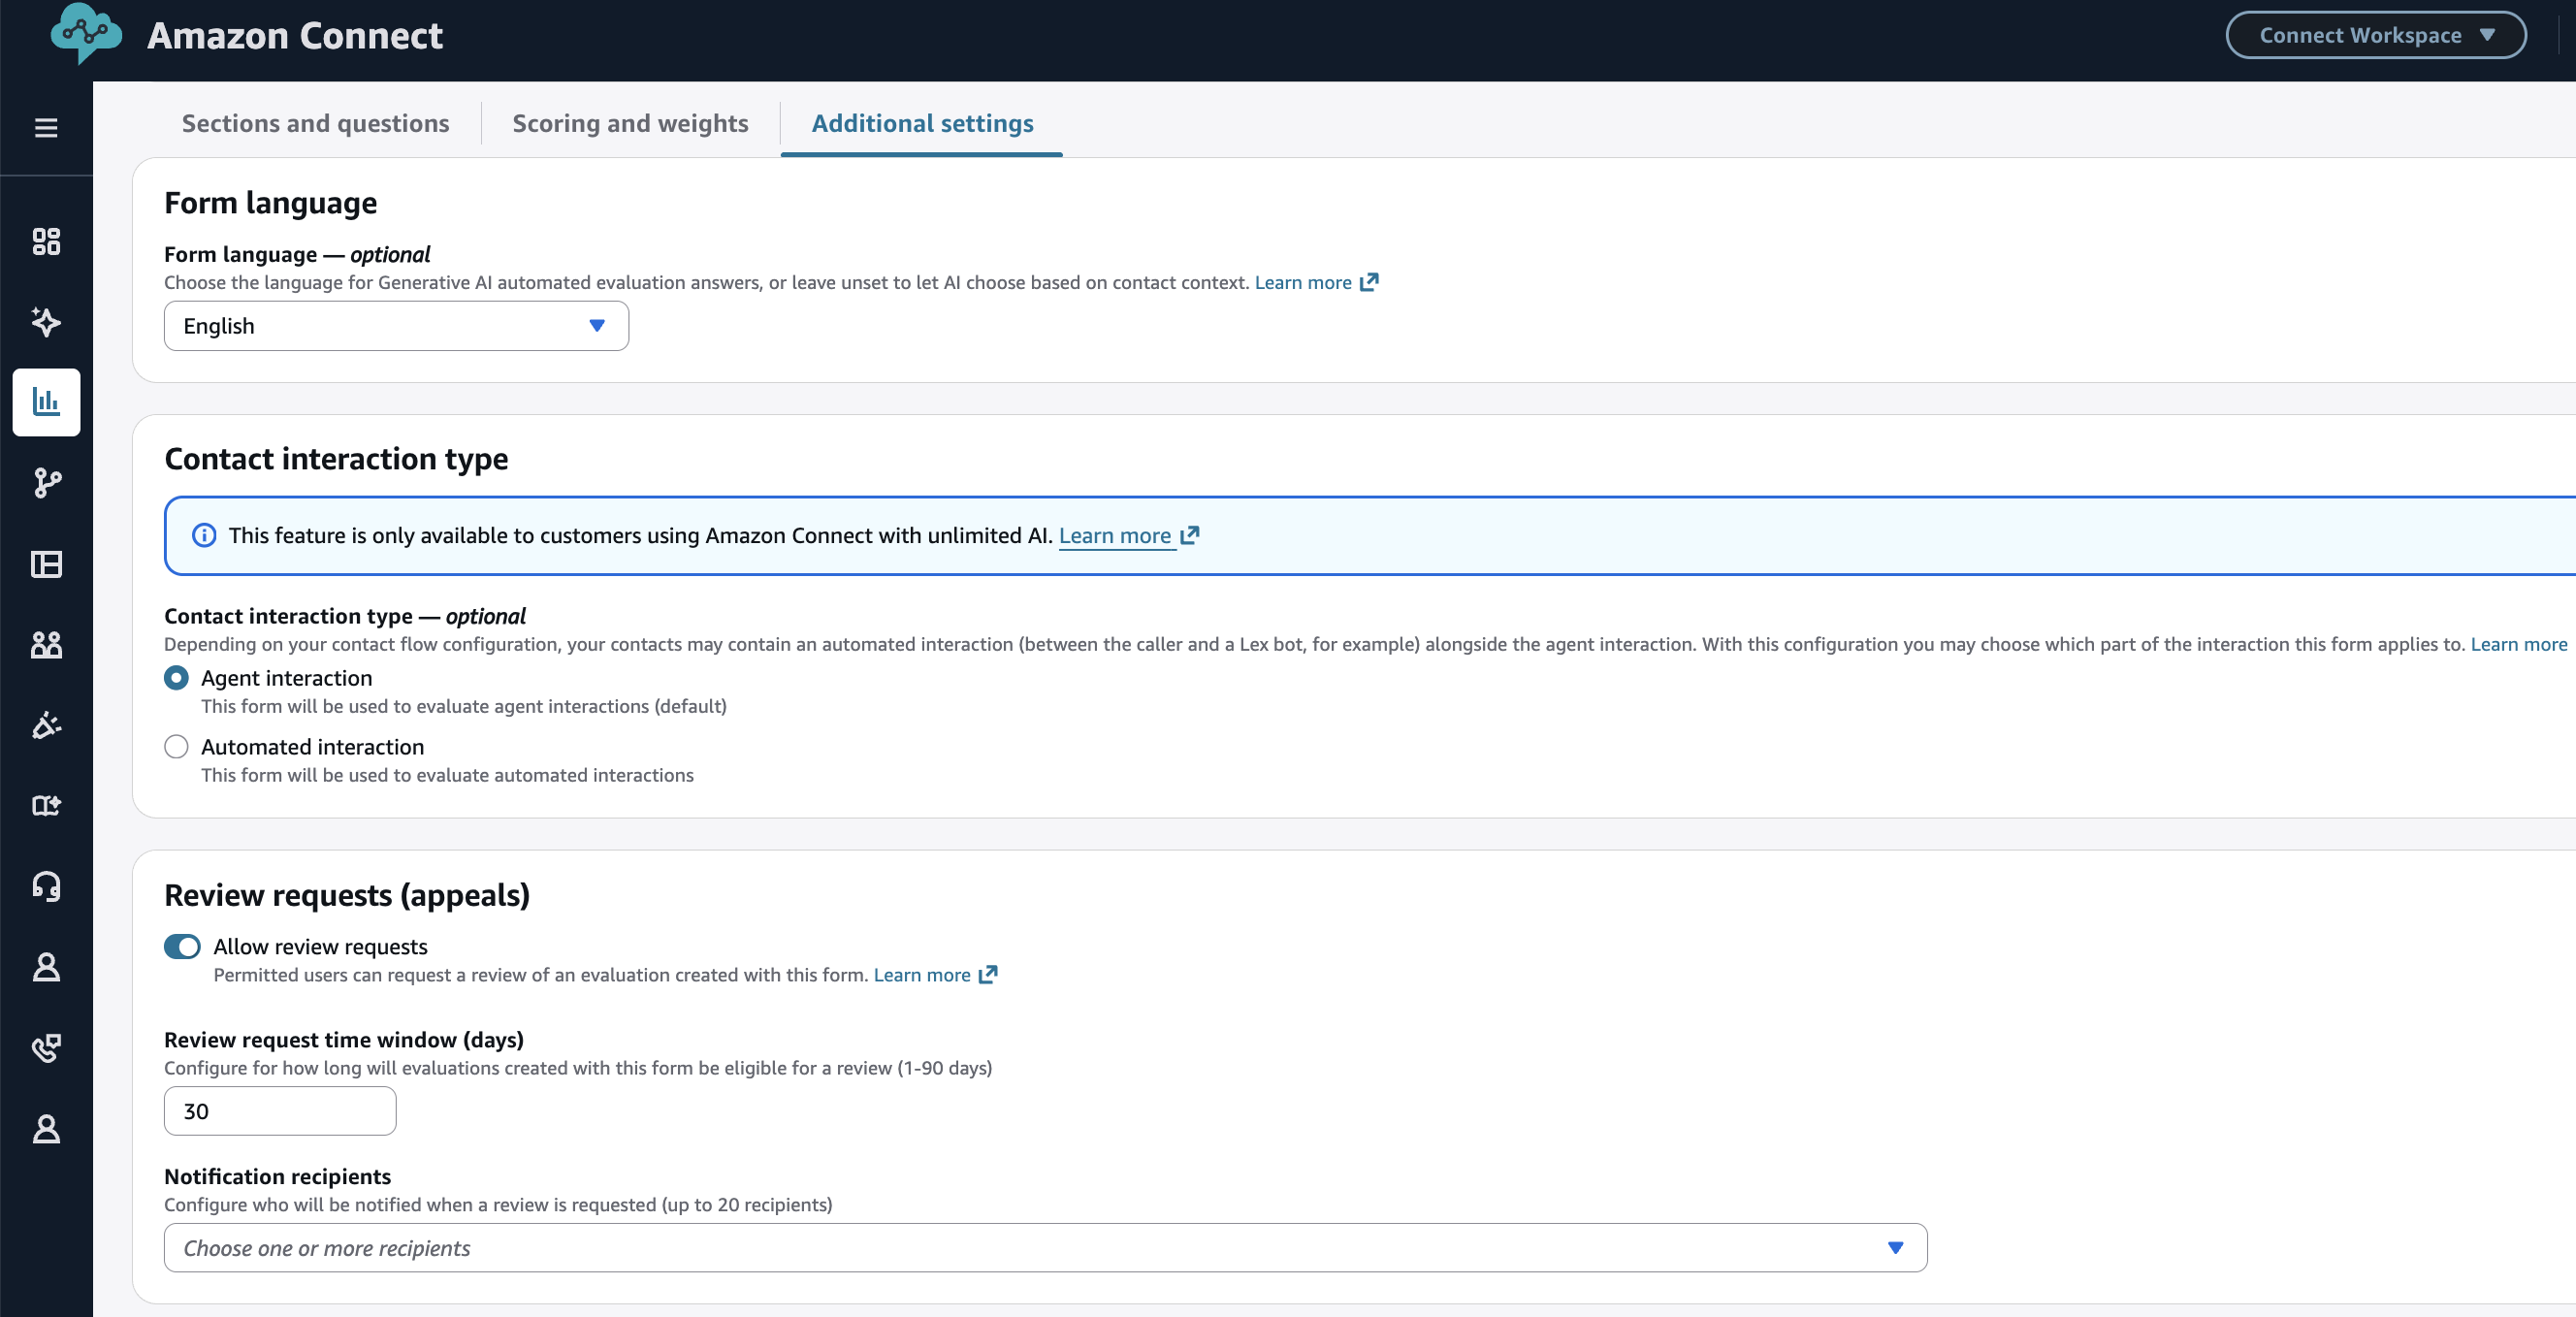
Task: Disable the Allow review requests toggle
Action: coord(182,946)
